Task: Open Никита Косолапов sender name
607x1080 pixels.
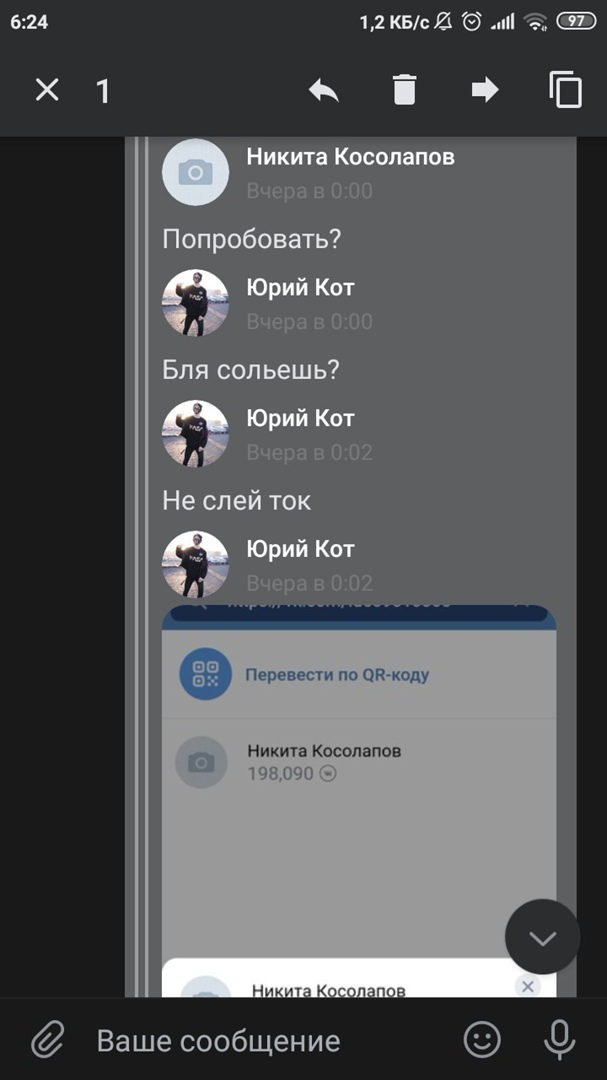Action: [x=350, y=157]
